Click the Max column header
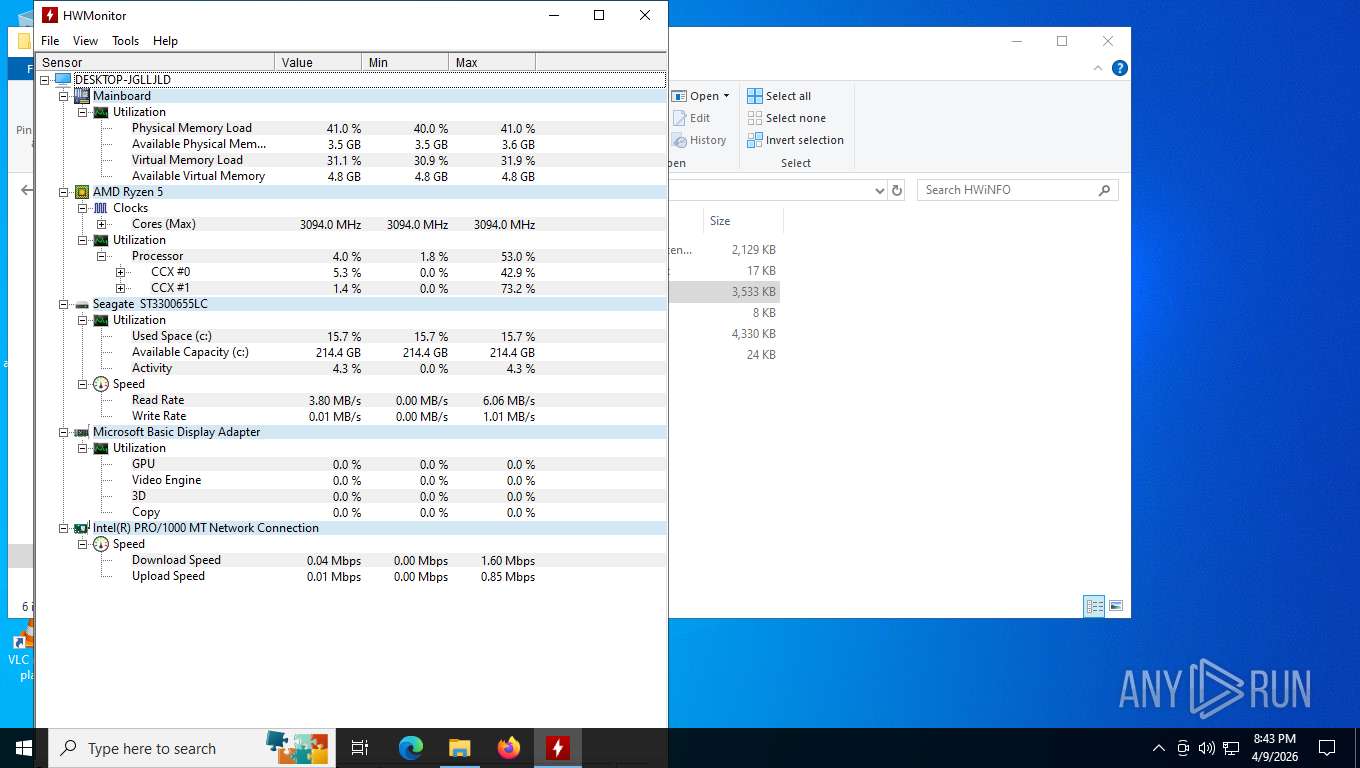The image size is (1360, 768). coord(492,62)
